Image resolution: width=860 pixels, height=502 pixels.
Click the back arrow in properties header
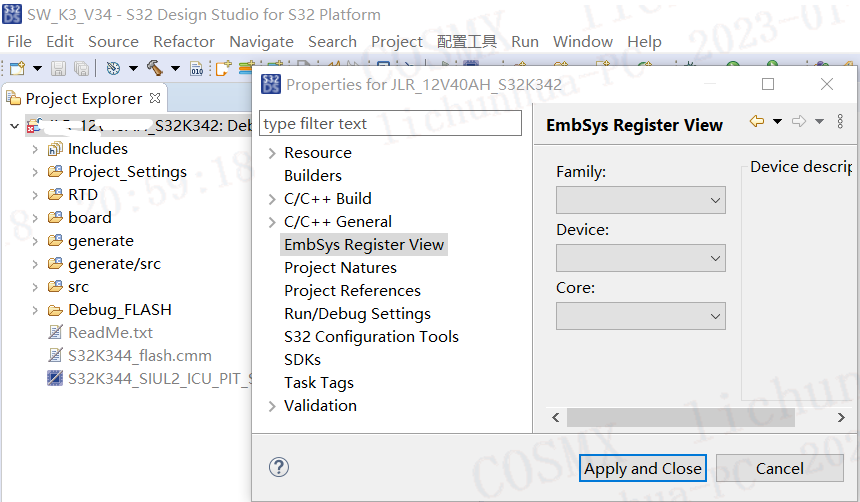point(757,122)
